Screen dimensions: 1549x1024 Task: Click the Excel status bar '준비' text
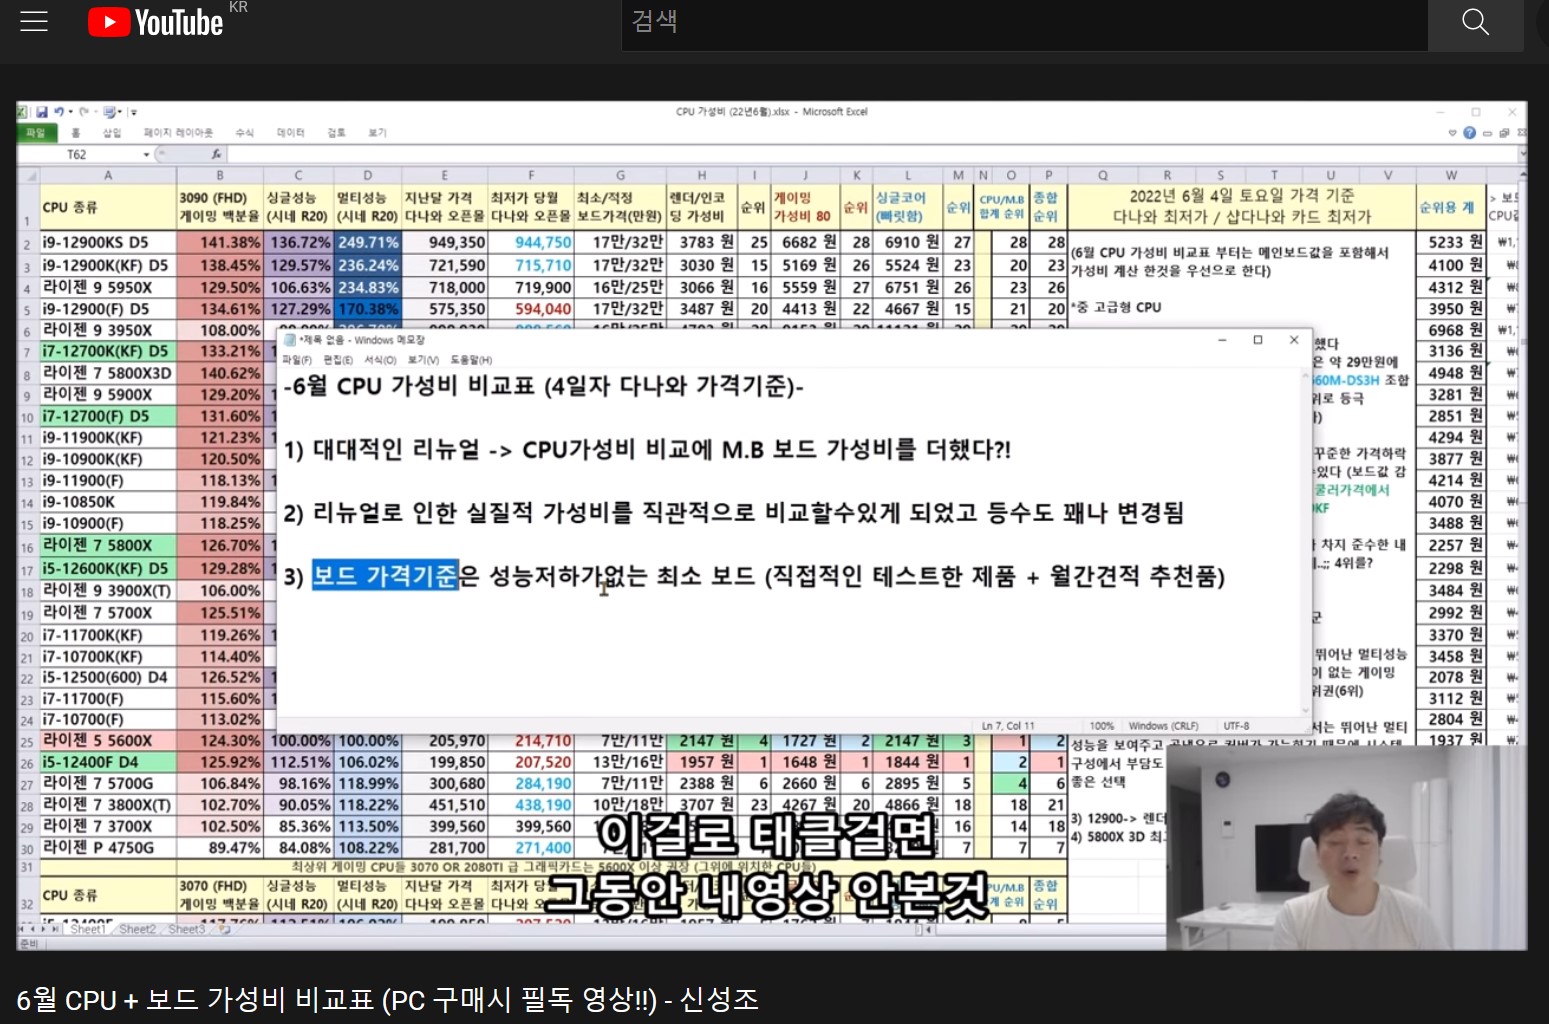28,944
